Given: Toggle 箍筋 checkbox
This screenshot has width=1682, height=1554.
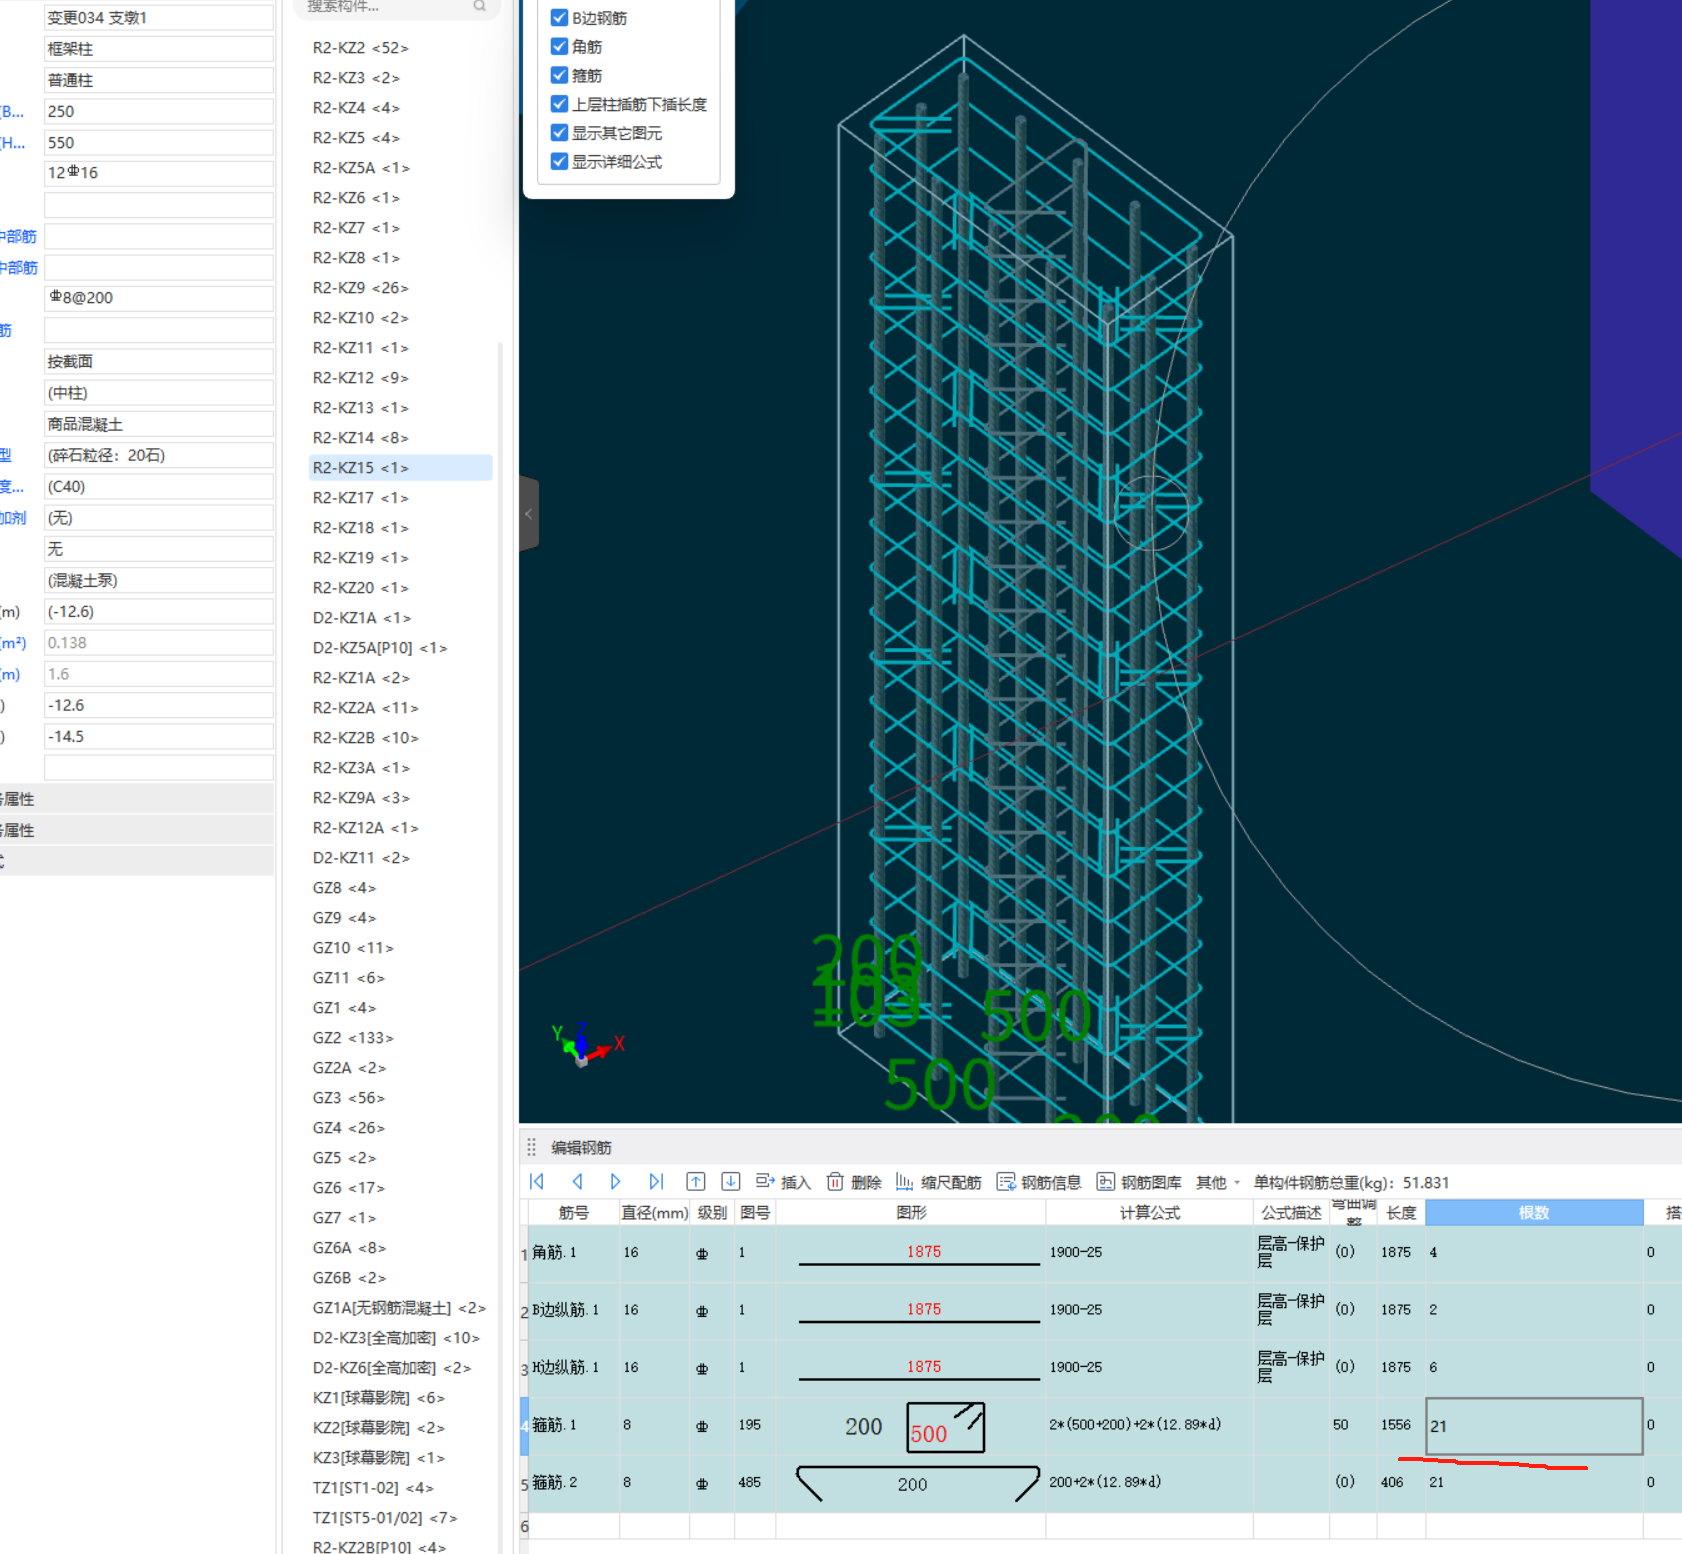Looking at the screenshot, I should [560, 75].
